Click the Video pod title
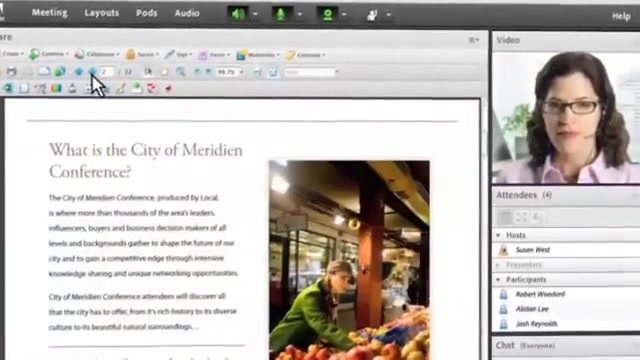The image size is (640, 360). click(508, 40)
